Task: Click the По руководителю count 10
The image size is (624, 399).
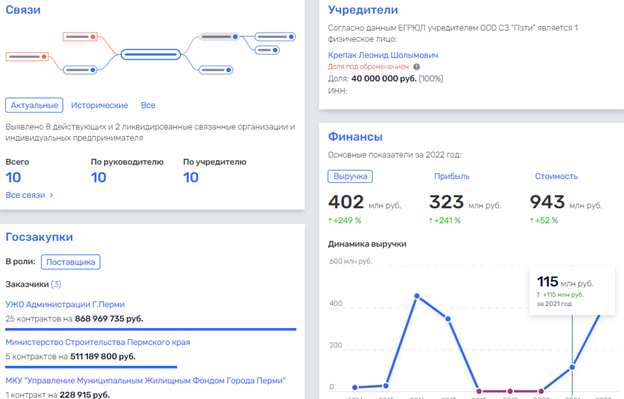Action: 99,177
